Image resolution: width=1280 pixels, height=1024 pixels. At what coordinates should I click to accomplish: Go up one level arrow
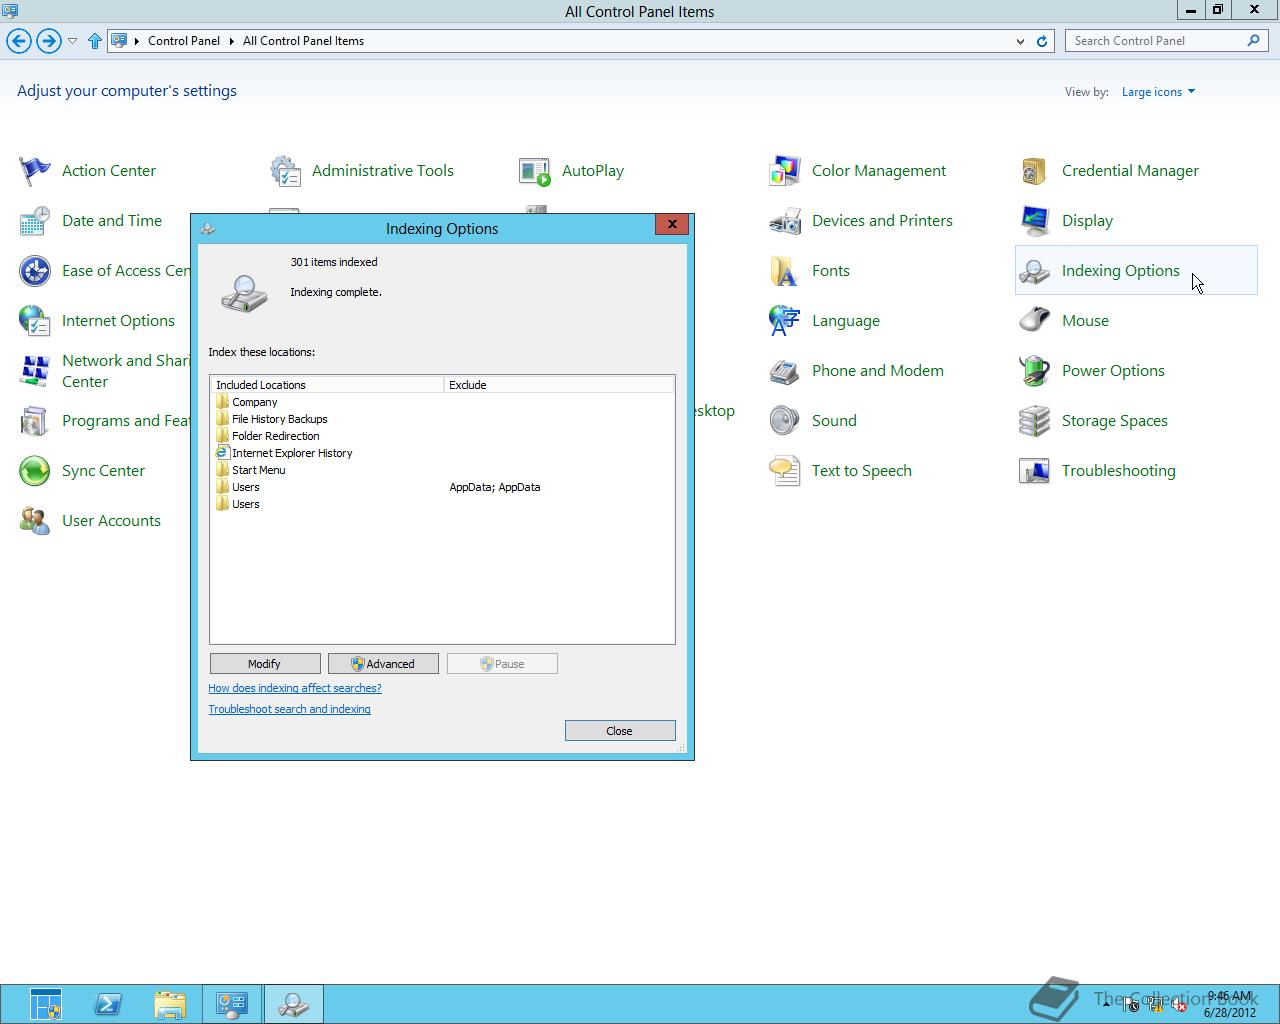95,41
